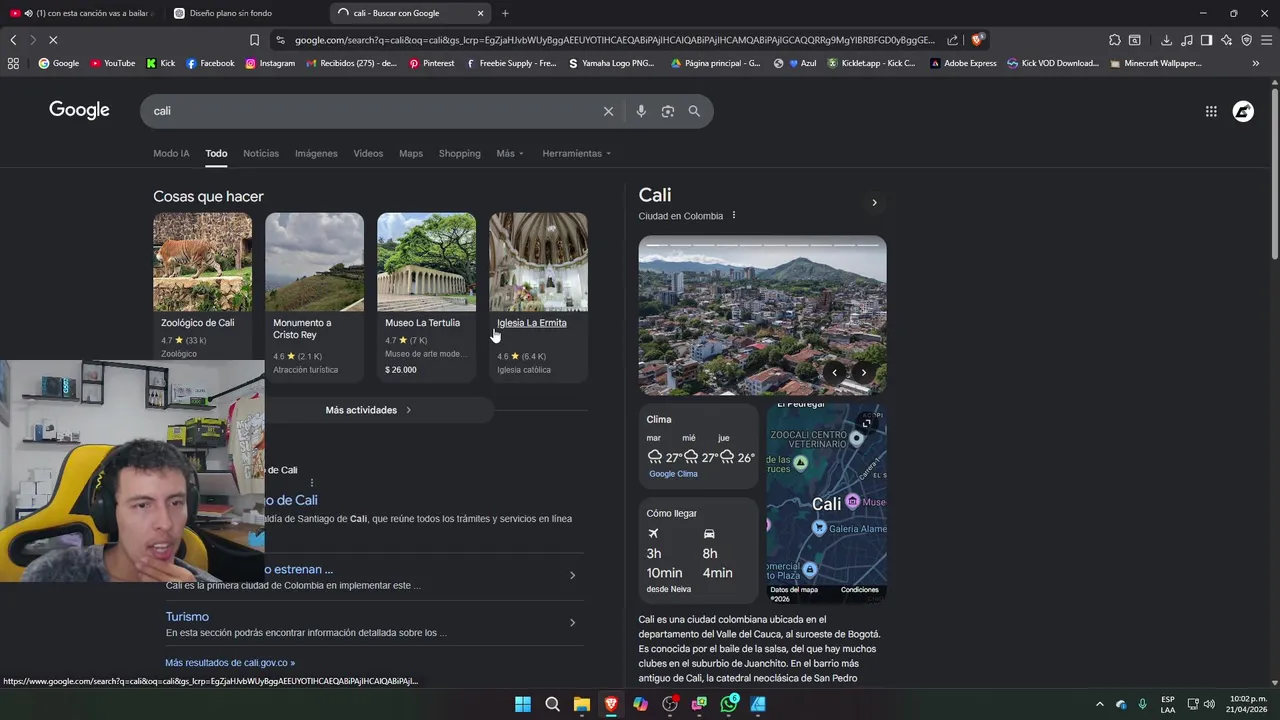
Task: Open the Videos results tab
Action: [368, 153]
